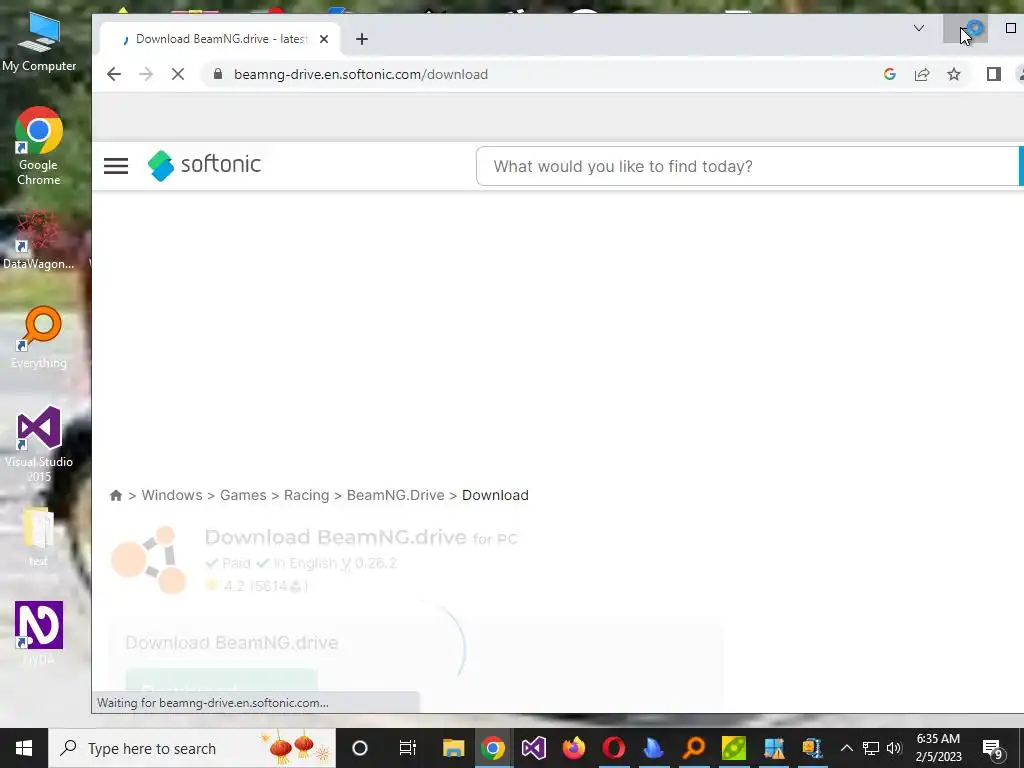
Task: Share this page from address bar
Action: 921,74
